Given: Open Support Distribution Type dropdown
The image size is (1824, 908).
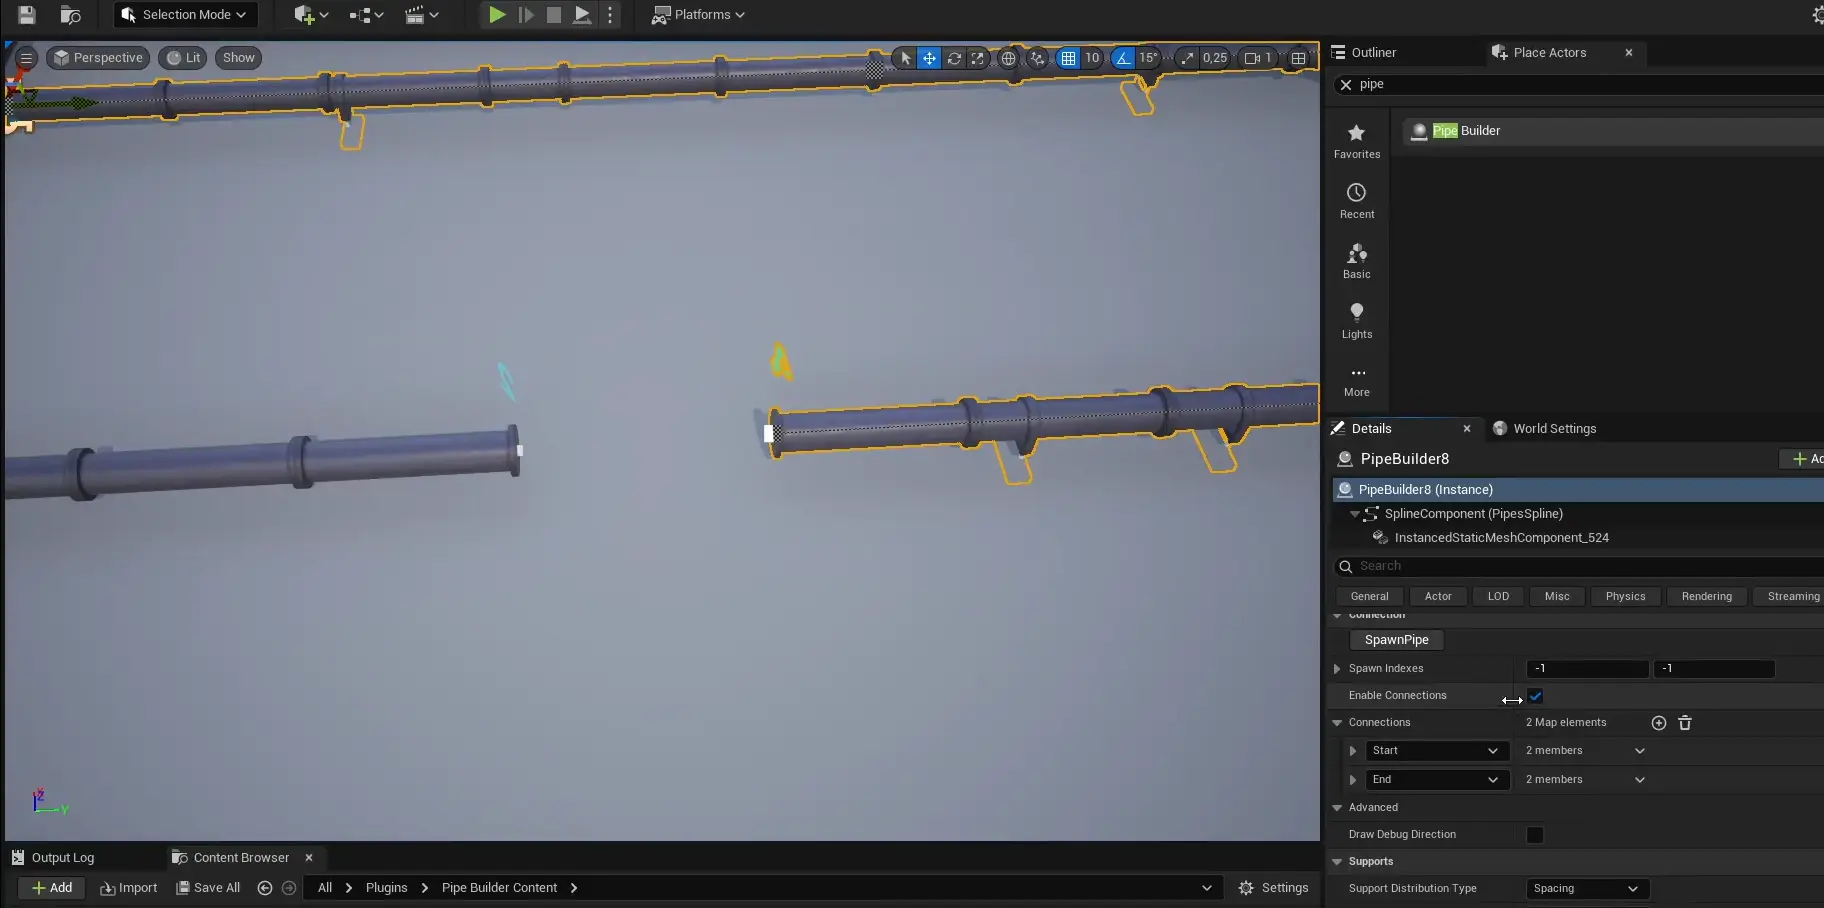Looking at the screenshot, I should (1585, 889).
